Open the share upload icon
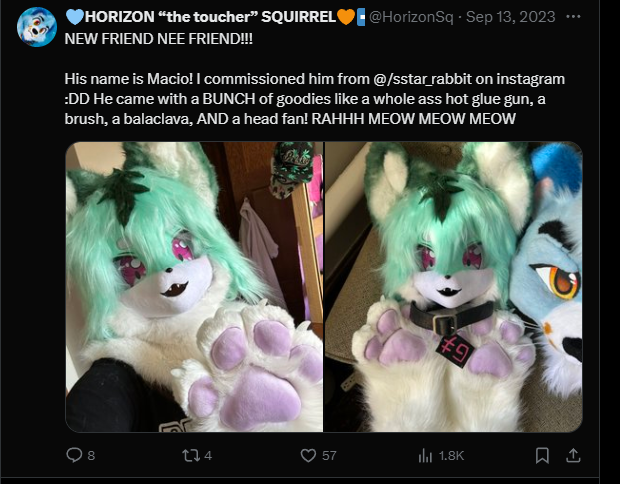The height and width of the screenshot is (484, 620). point(573,456)
